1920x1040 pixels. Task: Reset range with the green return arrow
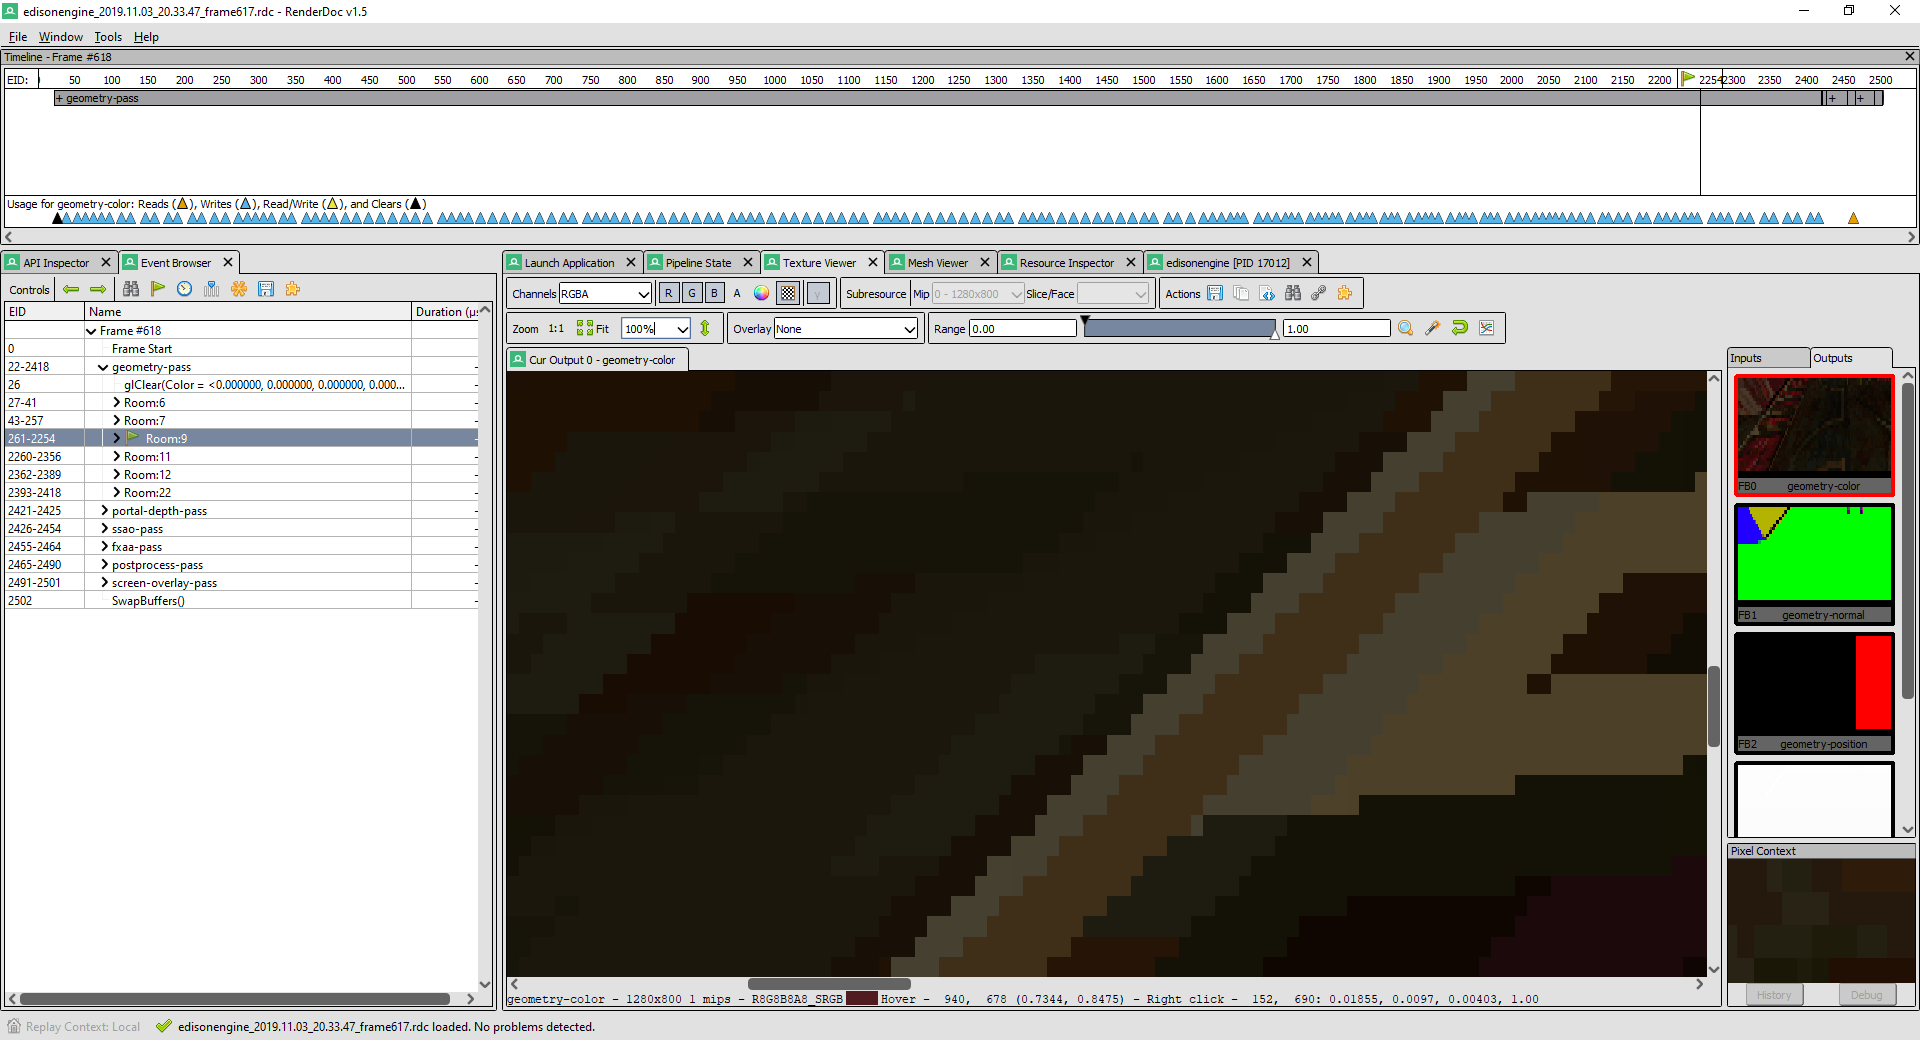(1460, 328)
